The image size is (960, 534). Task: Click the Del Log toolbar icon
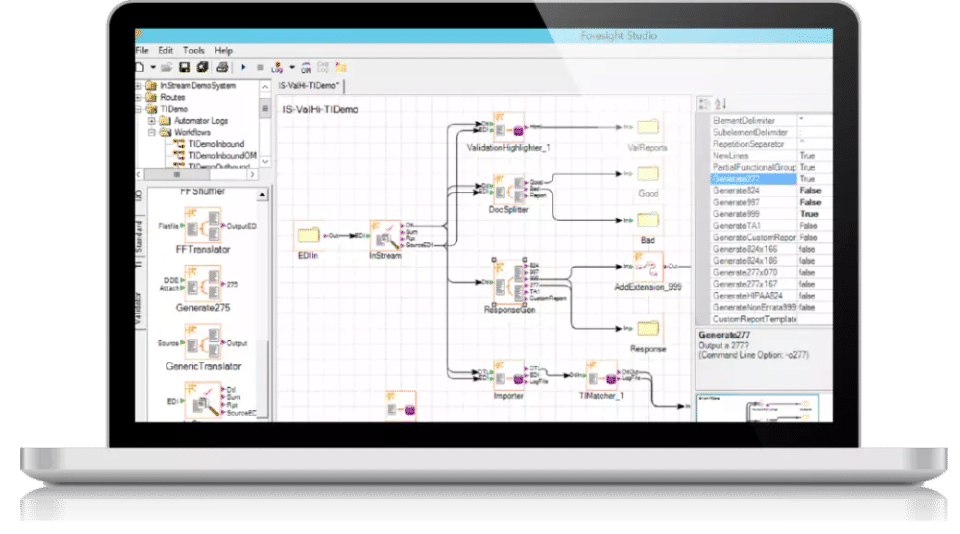323,67
